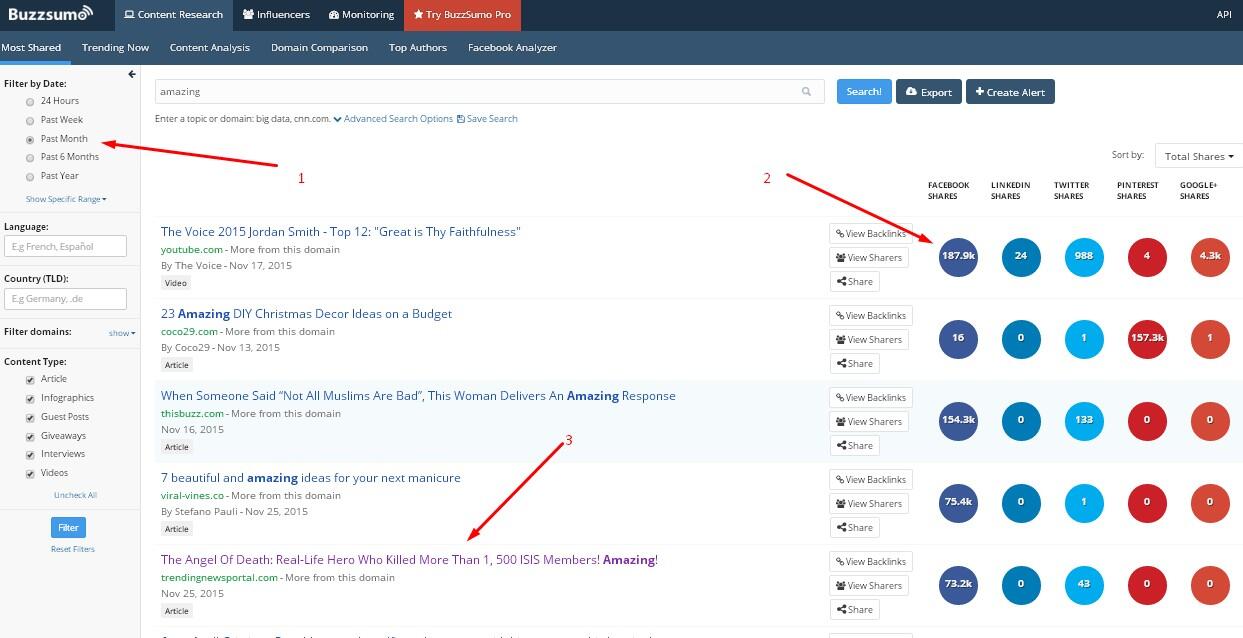Click the Twitter shares circle showing 43

1084,585
